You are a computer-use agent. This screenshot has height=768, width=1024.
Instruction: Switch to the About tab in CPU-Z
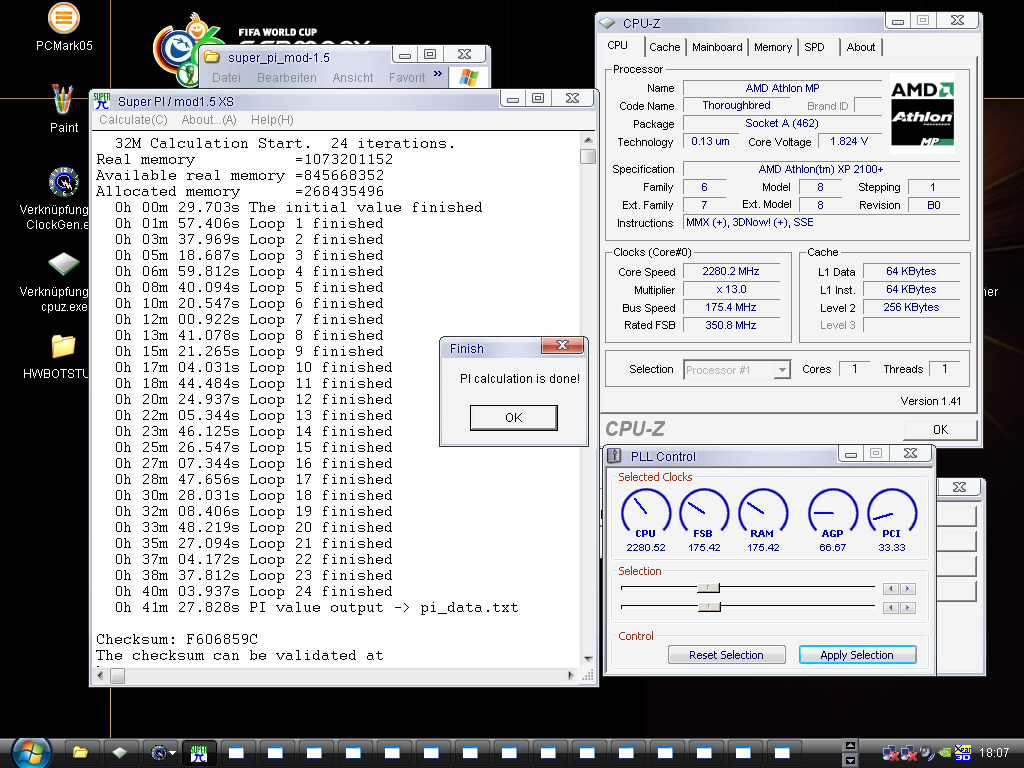click(861, 47)
